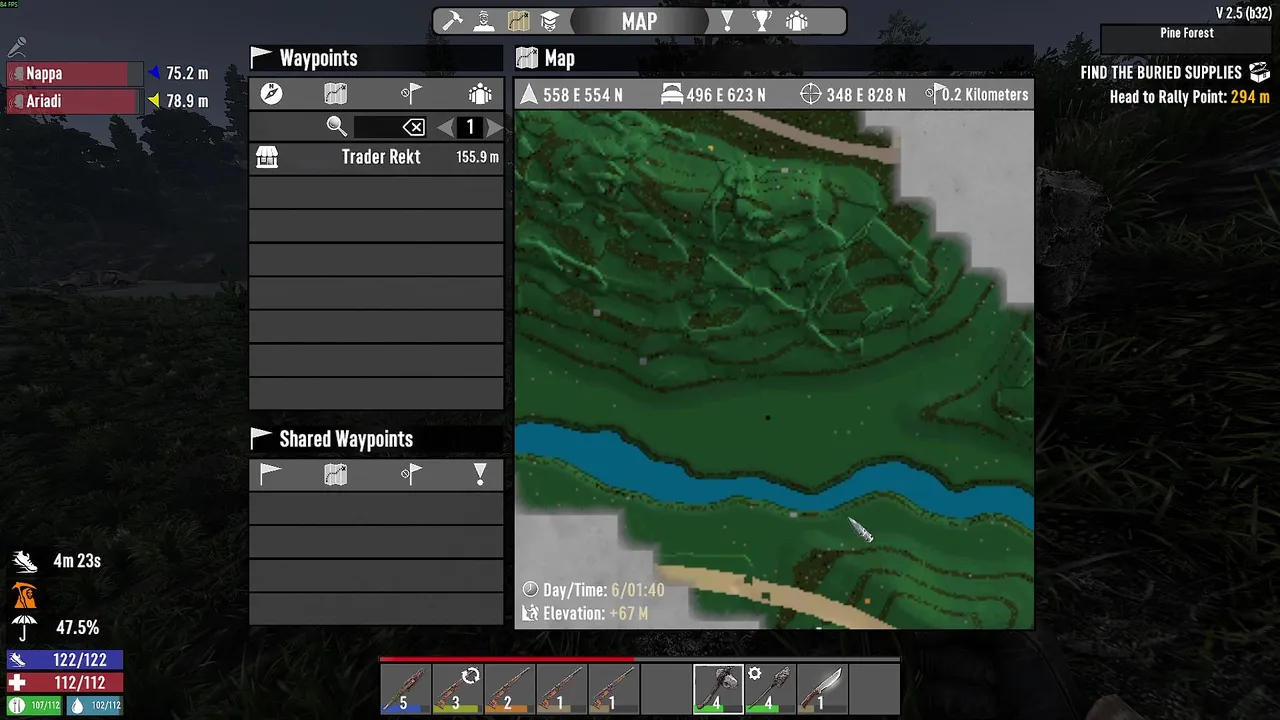Click the exclamation icon in Shared Waypoints toolbar
The width and height of the screenshot is (1280, 720).
pyautogui.click(x=480, y=475)
